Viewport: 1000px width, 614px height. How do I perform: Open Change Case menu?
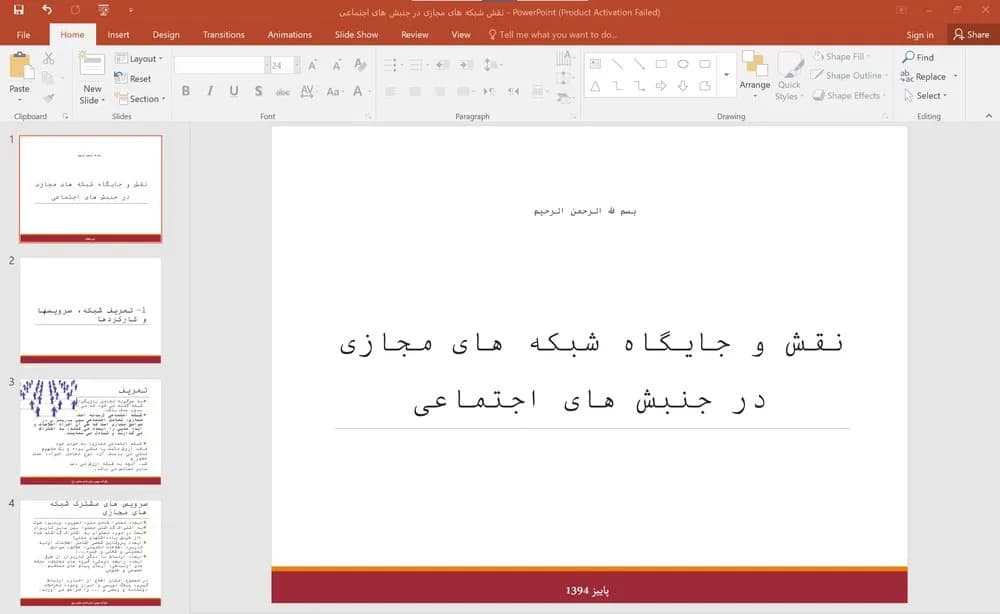(335, 91)
